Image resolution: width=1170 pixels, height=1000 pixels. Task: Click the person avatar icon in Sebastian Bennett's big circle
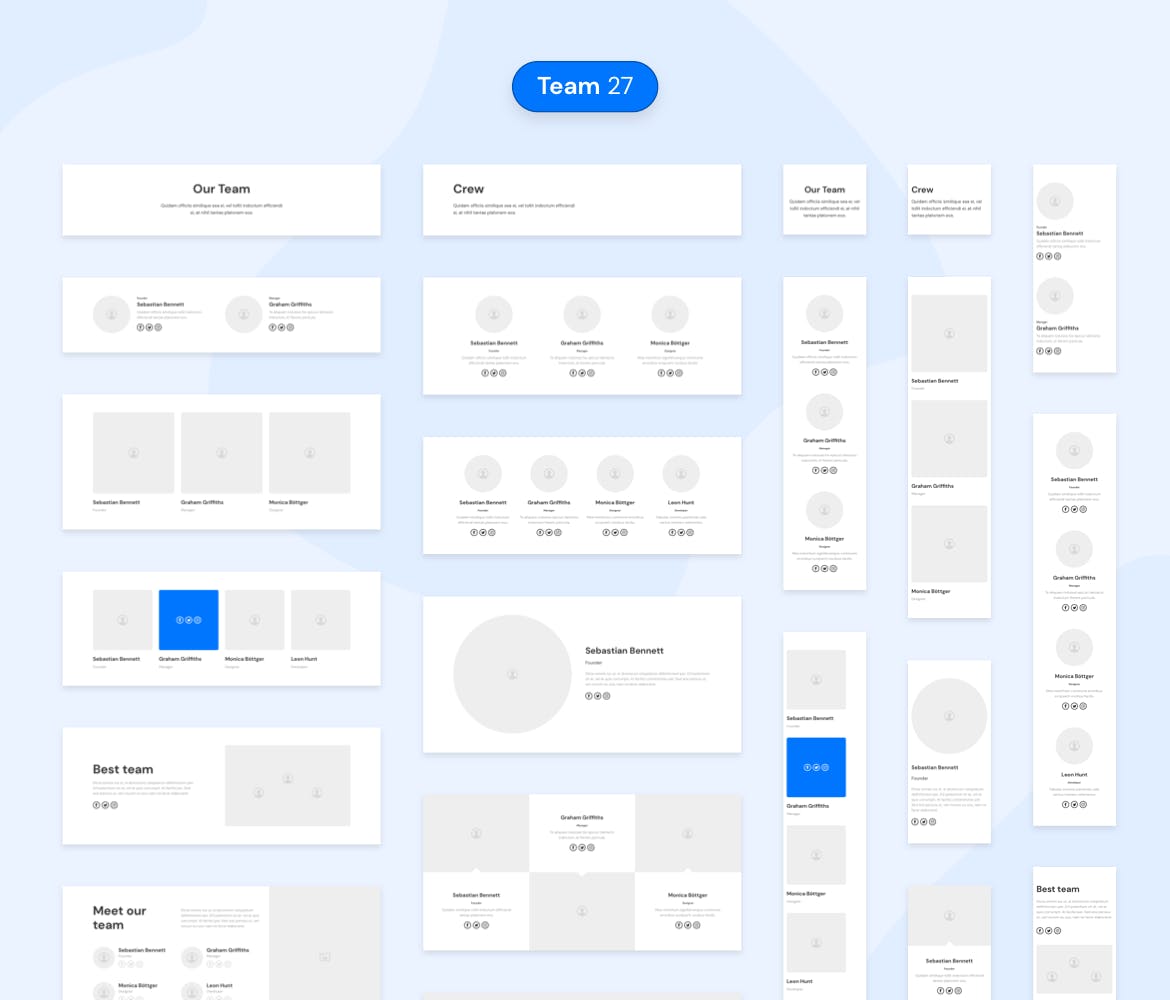(x=513, y=676)
